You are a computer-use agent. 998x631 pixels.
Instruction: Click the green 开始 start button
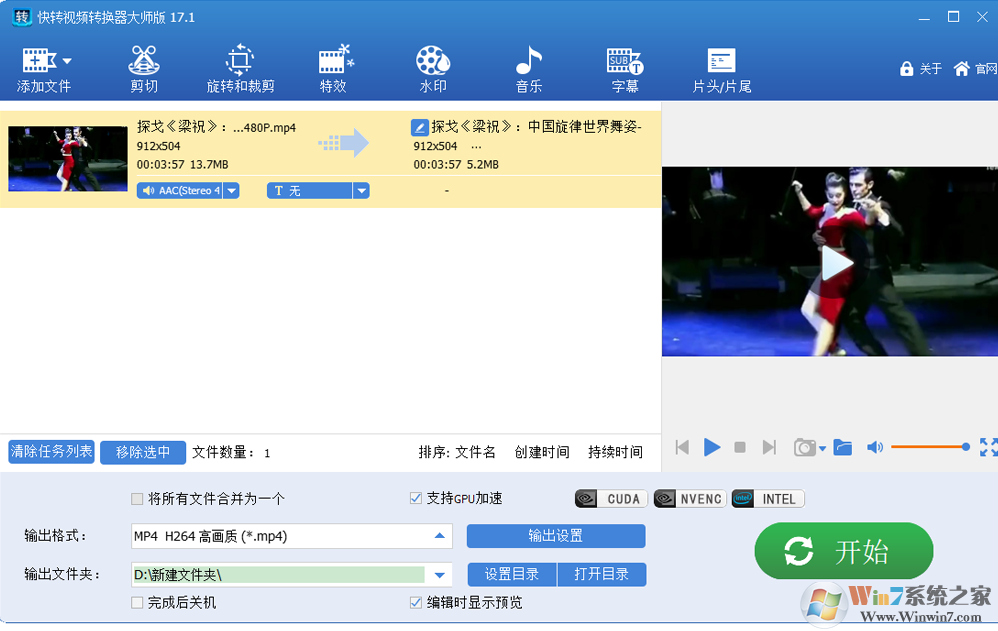pos(843,551)
